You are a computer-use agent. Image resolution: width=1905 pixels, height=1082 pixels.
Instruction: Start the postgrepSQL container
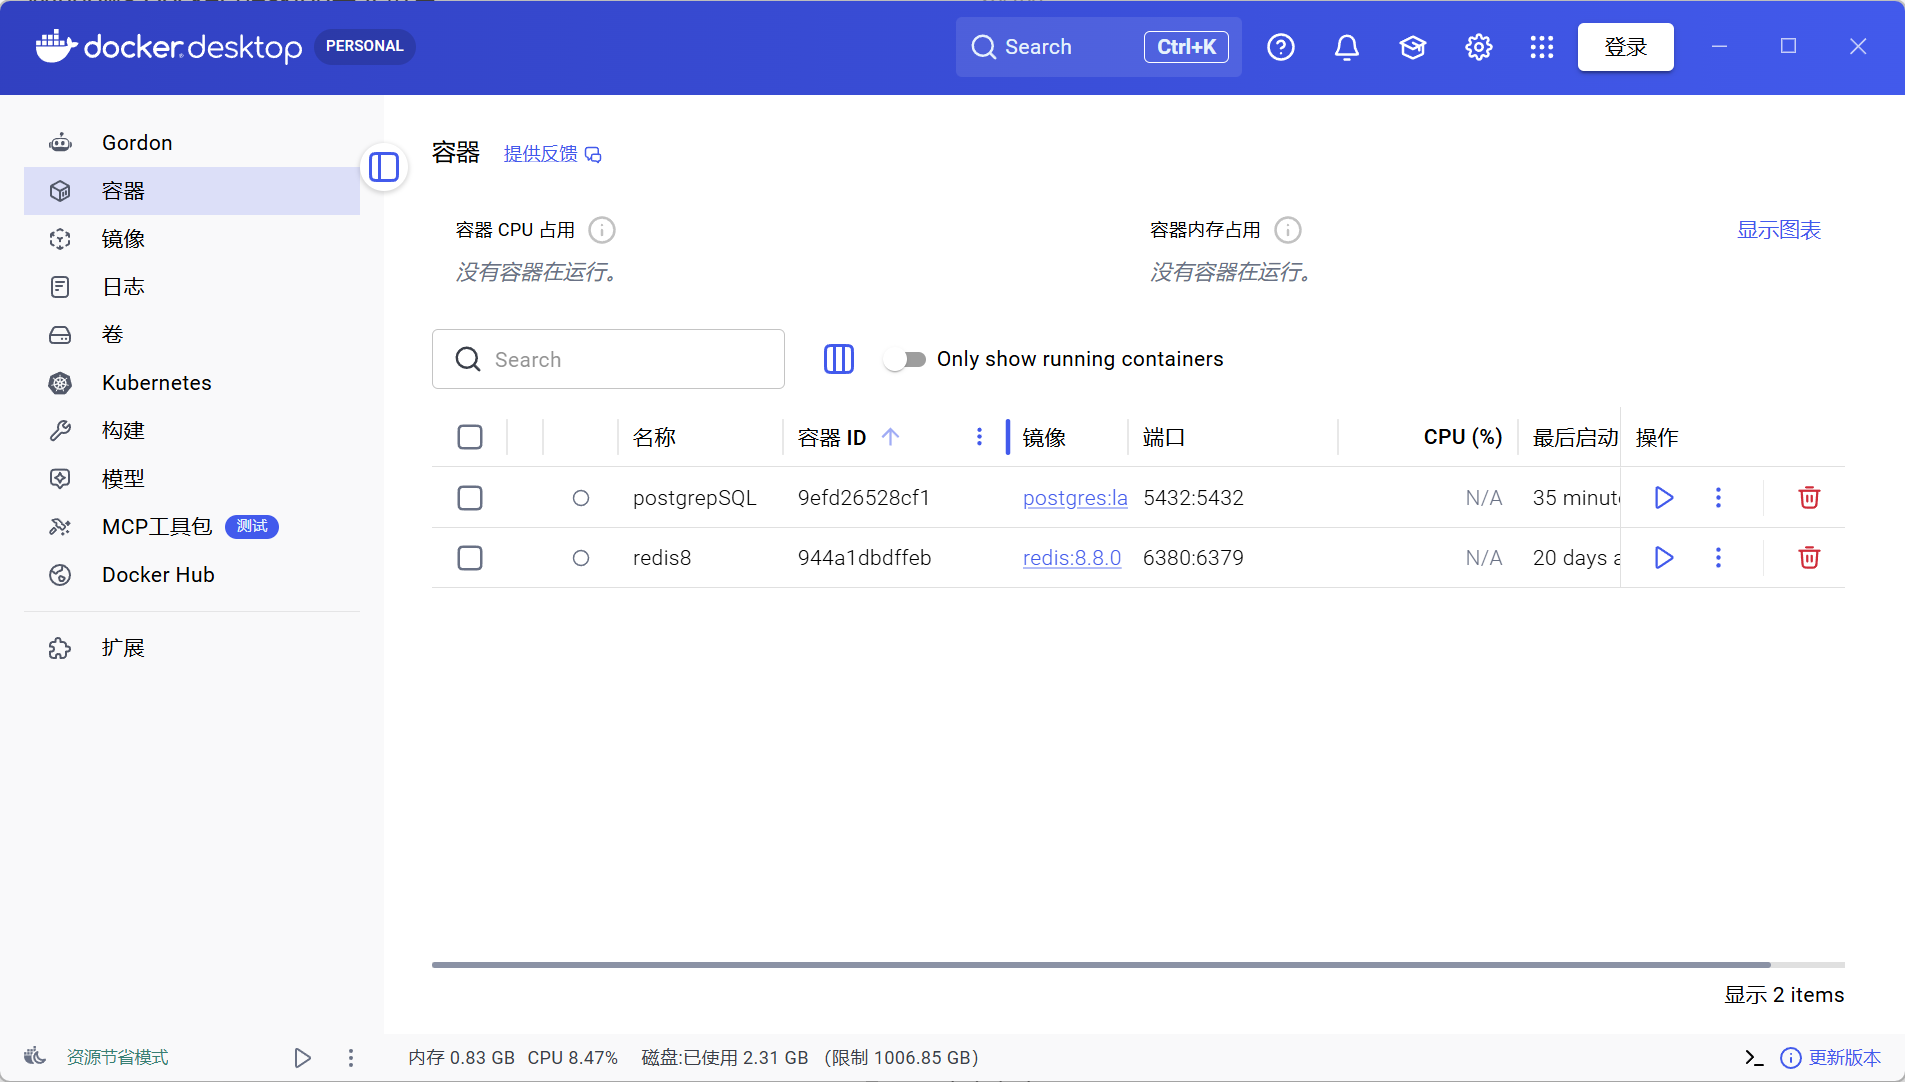(x=1664, y=498)
